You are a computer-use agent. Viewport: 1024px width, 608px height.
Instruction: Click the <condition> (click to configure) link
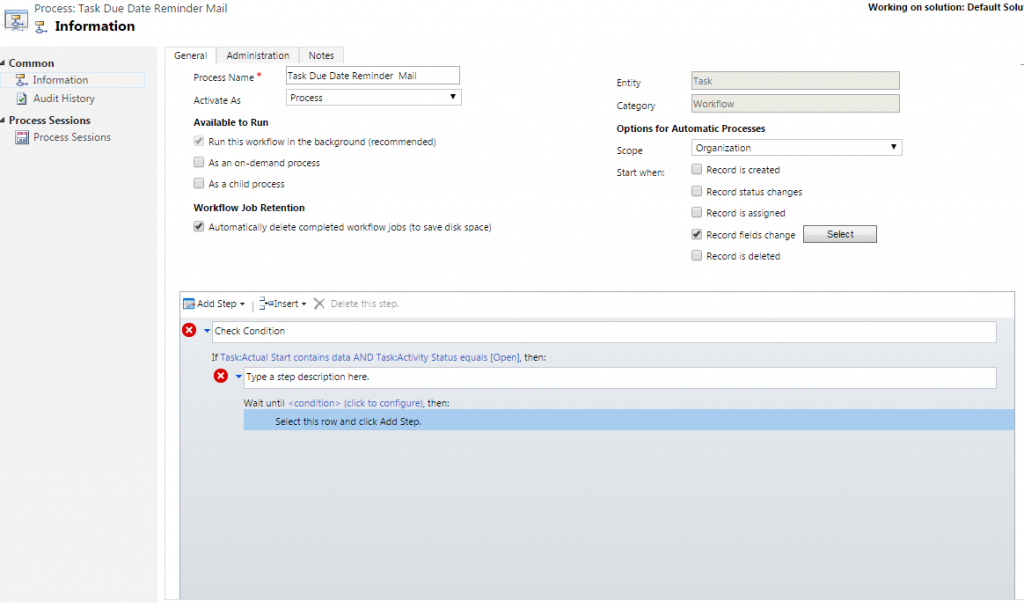click(355, 403)
